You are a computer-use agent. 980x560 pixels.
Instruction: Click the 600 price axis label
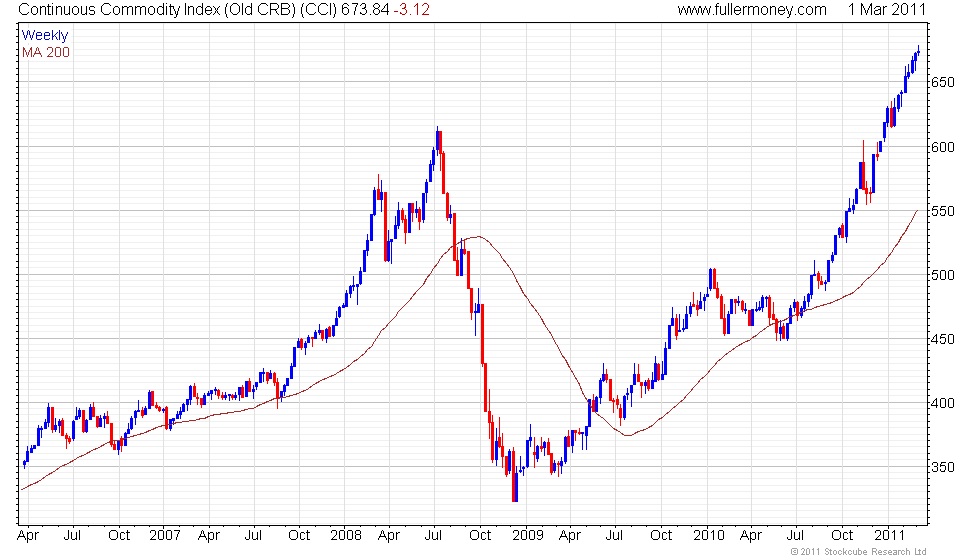coord(943,147)
